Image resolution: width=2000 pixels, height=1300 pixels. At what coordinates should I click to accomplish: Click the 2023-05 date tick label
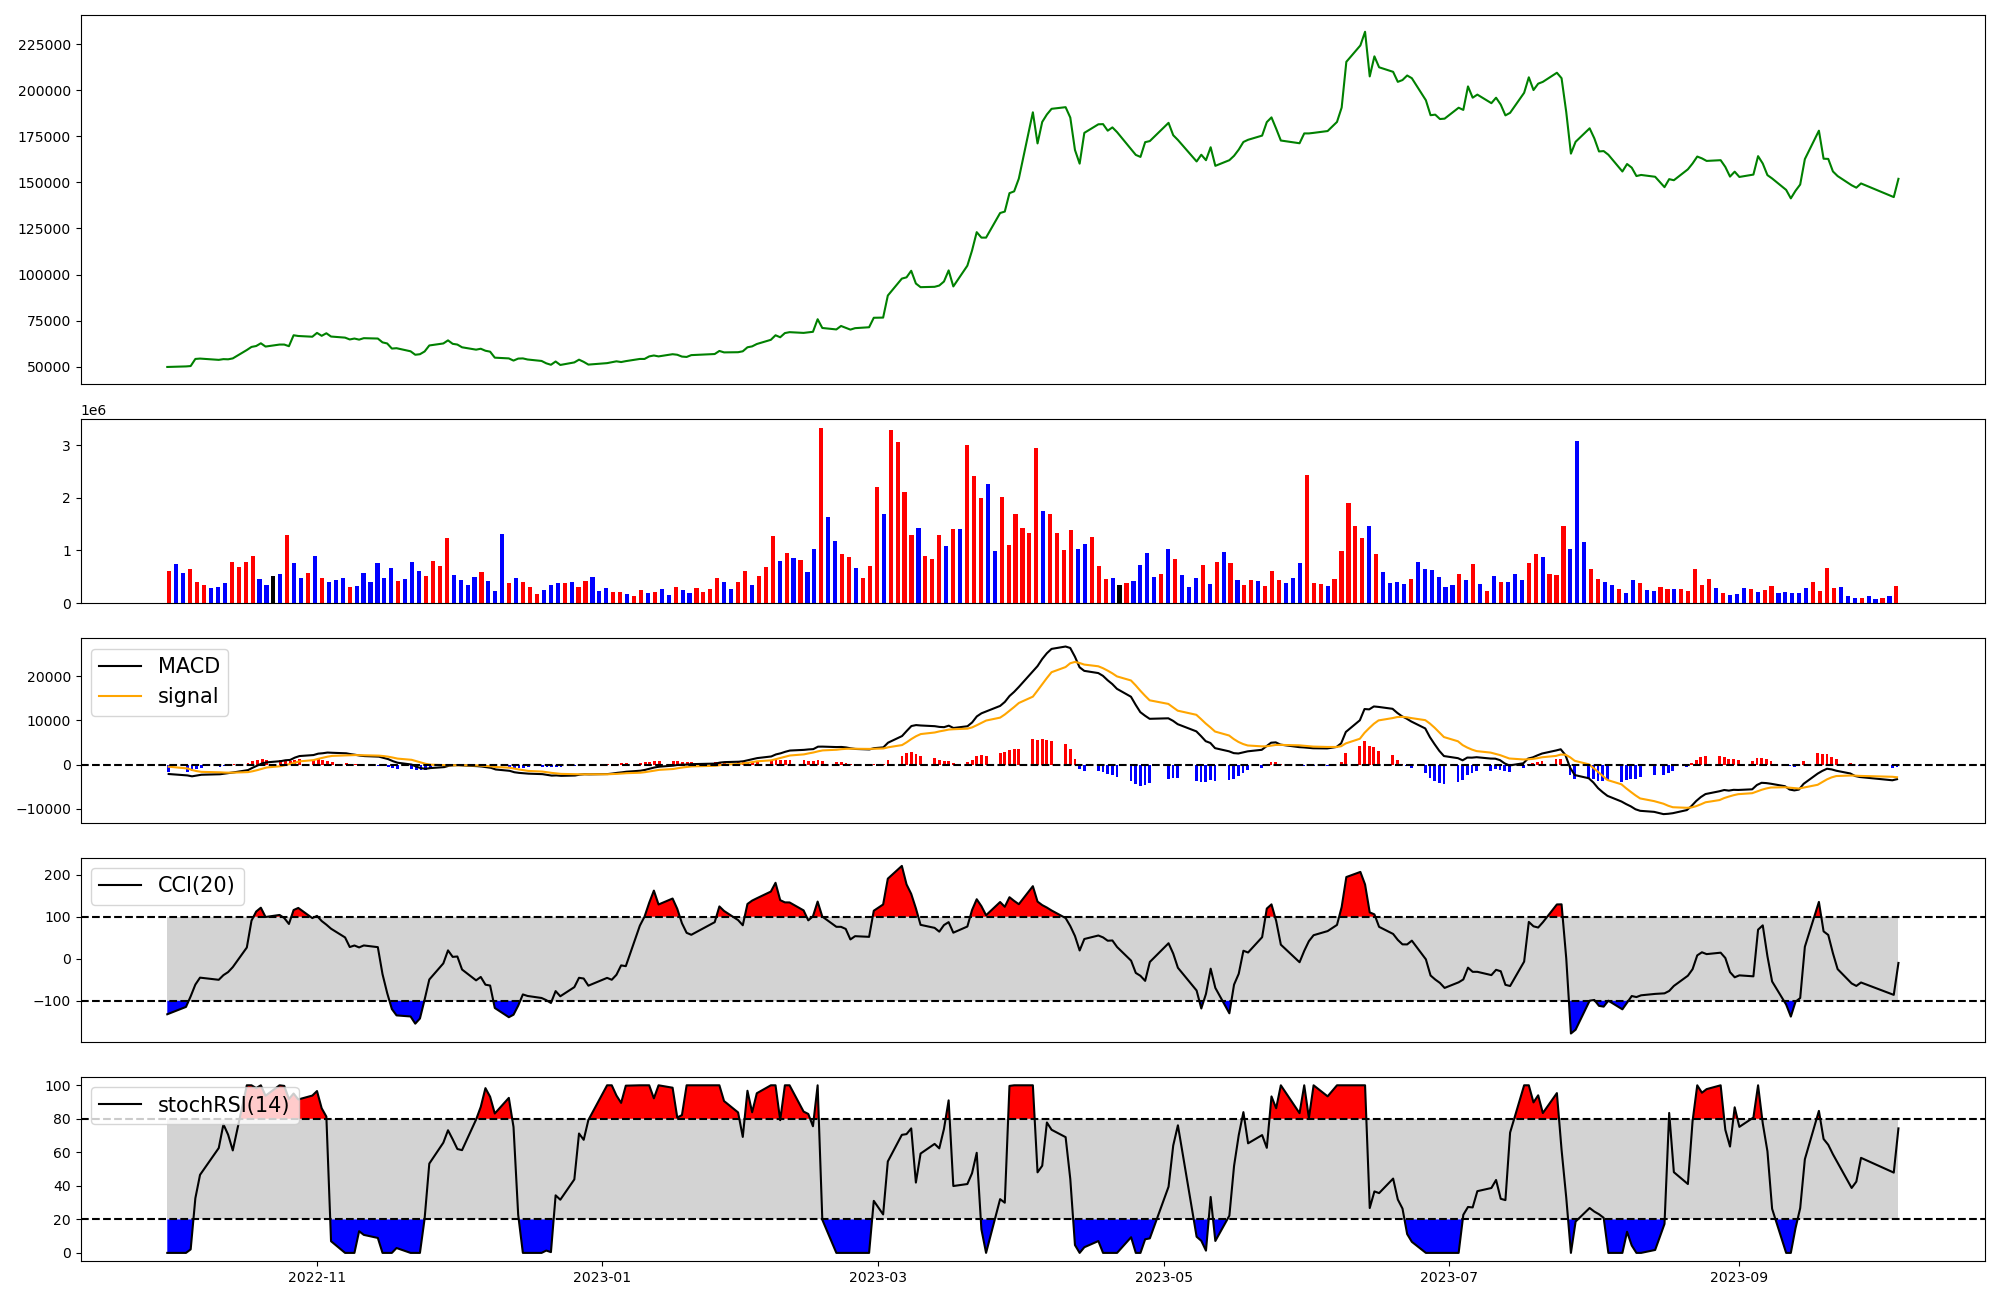[1164, 1277]
